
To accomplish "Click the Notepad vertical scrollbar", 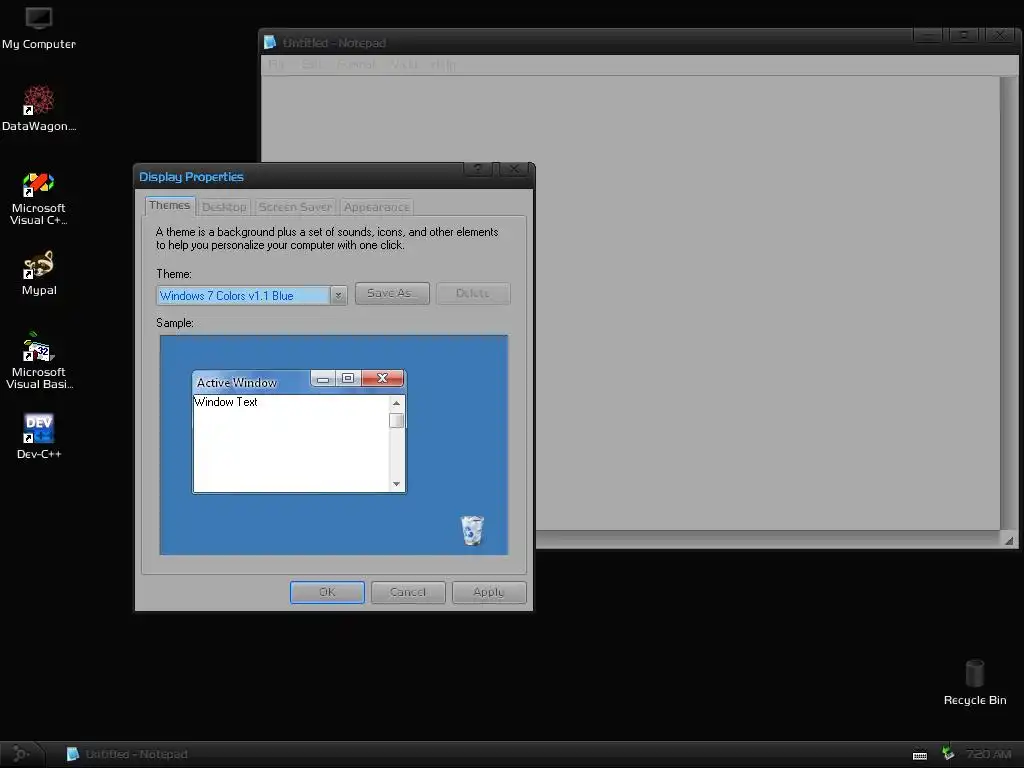I will 1008,303.
